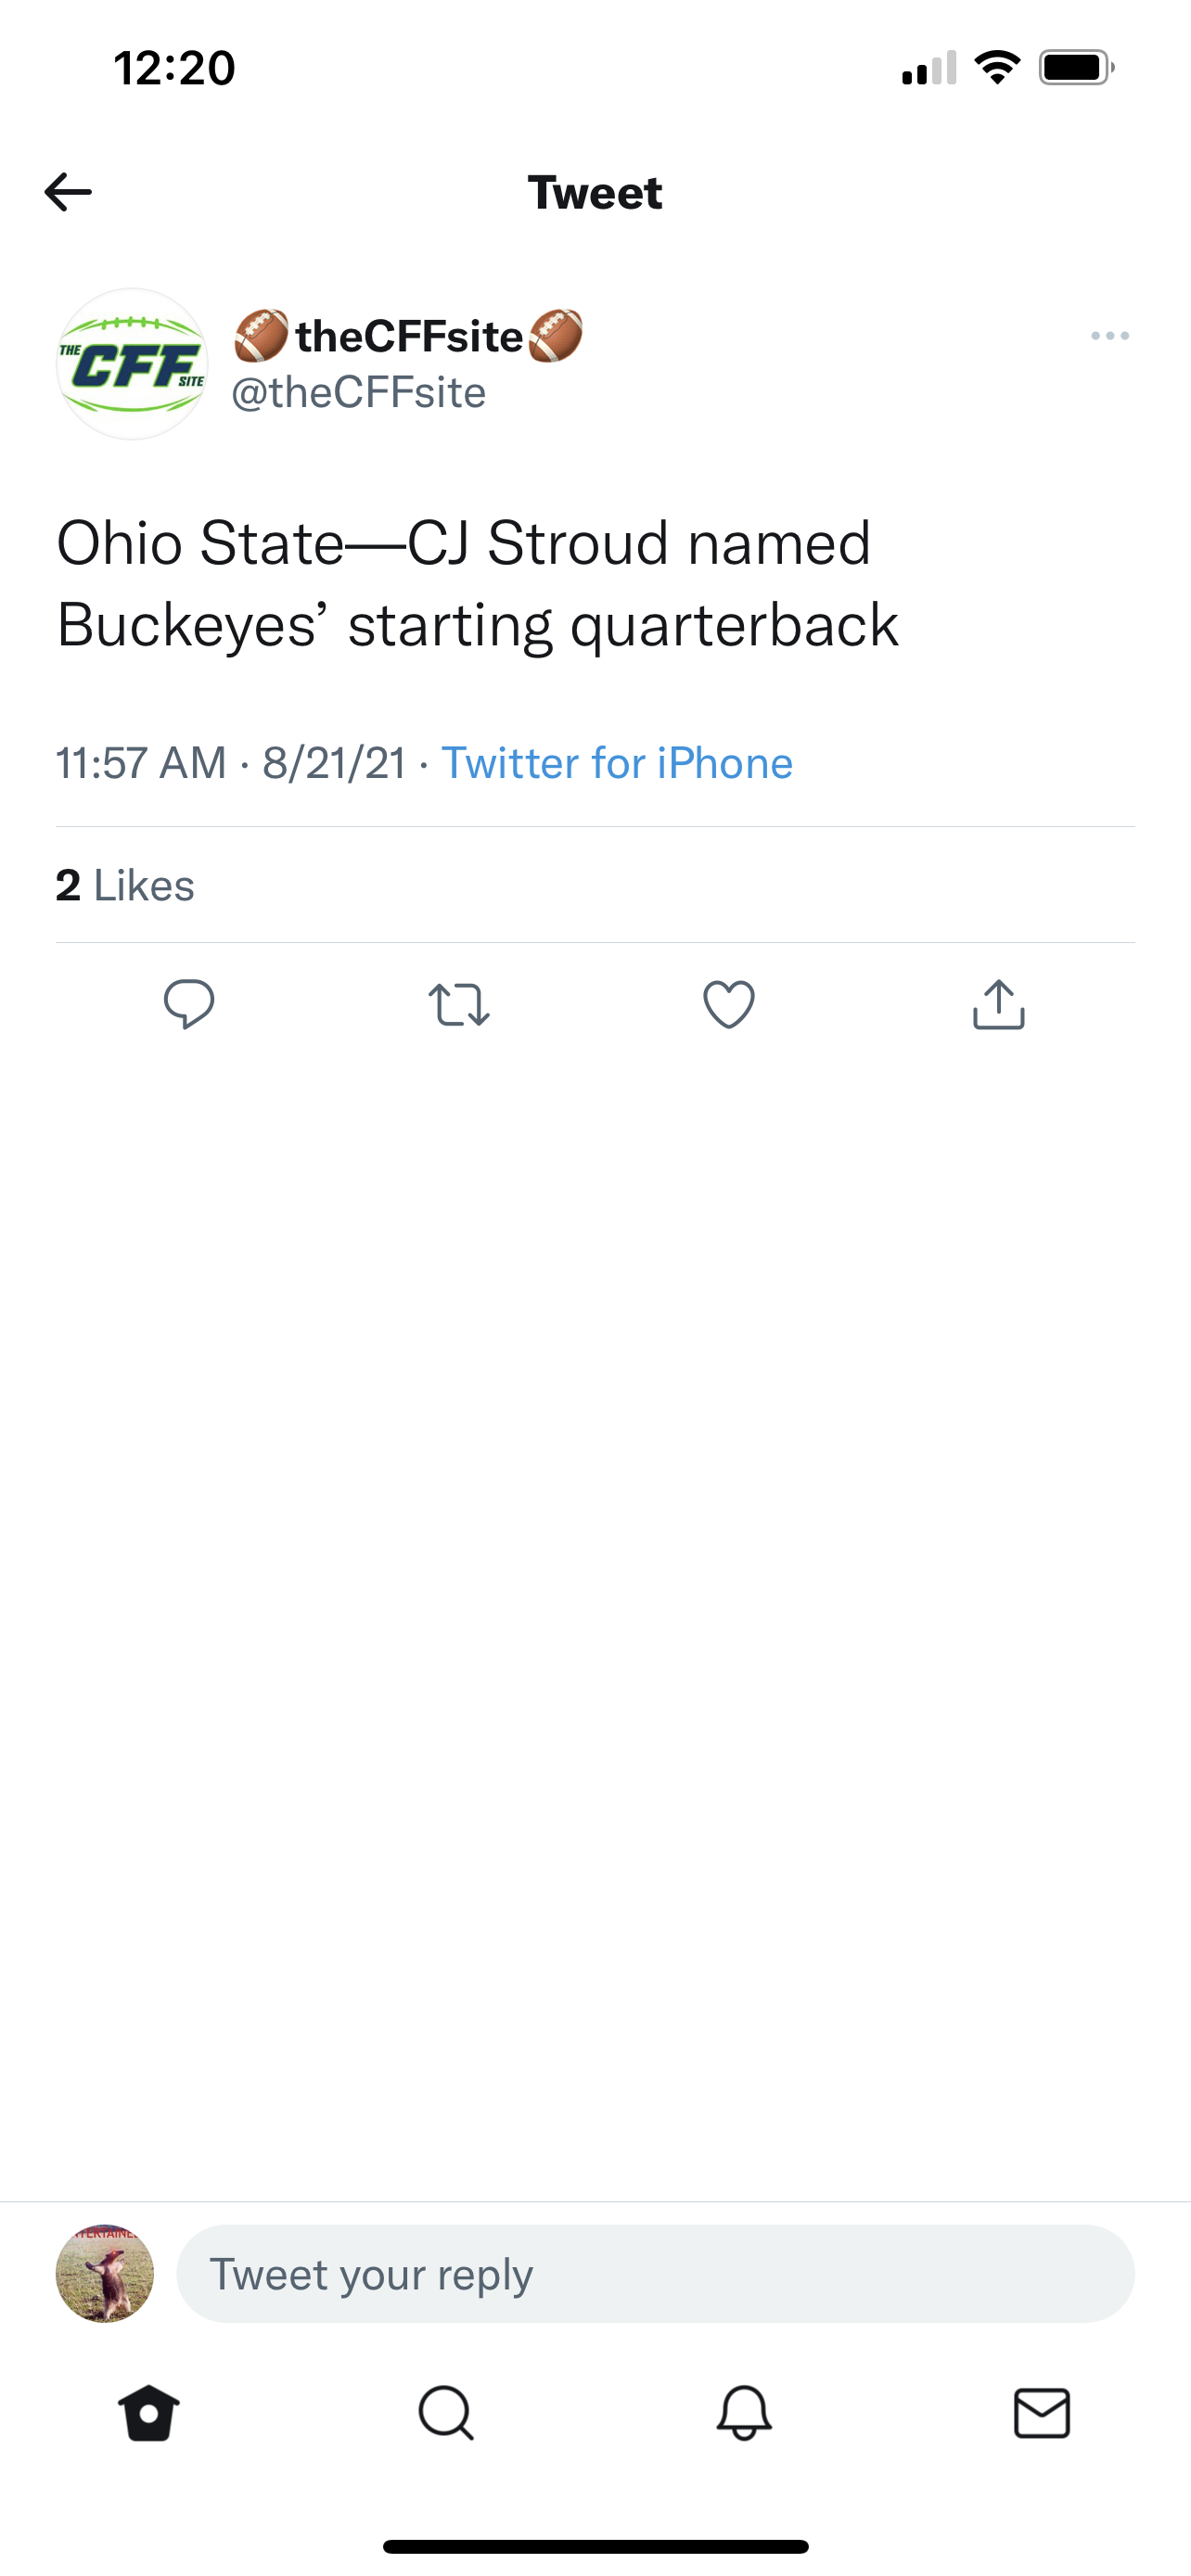Tap the tweet timestamp 11:57 AM
The width and height of the screenshot is (1191, 2576).
[x=141, y=763]
